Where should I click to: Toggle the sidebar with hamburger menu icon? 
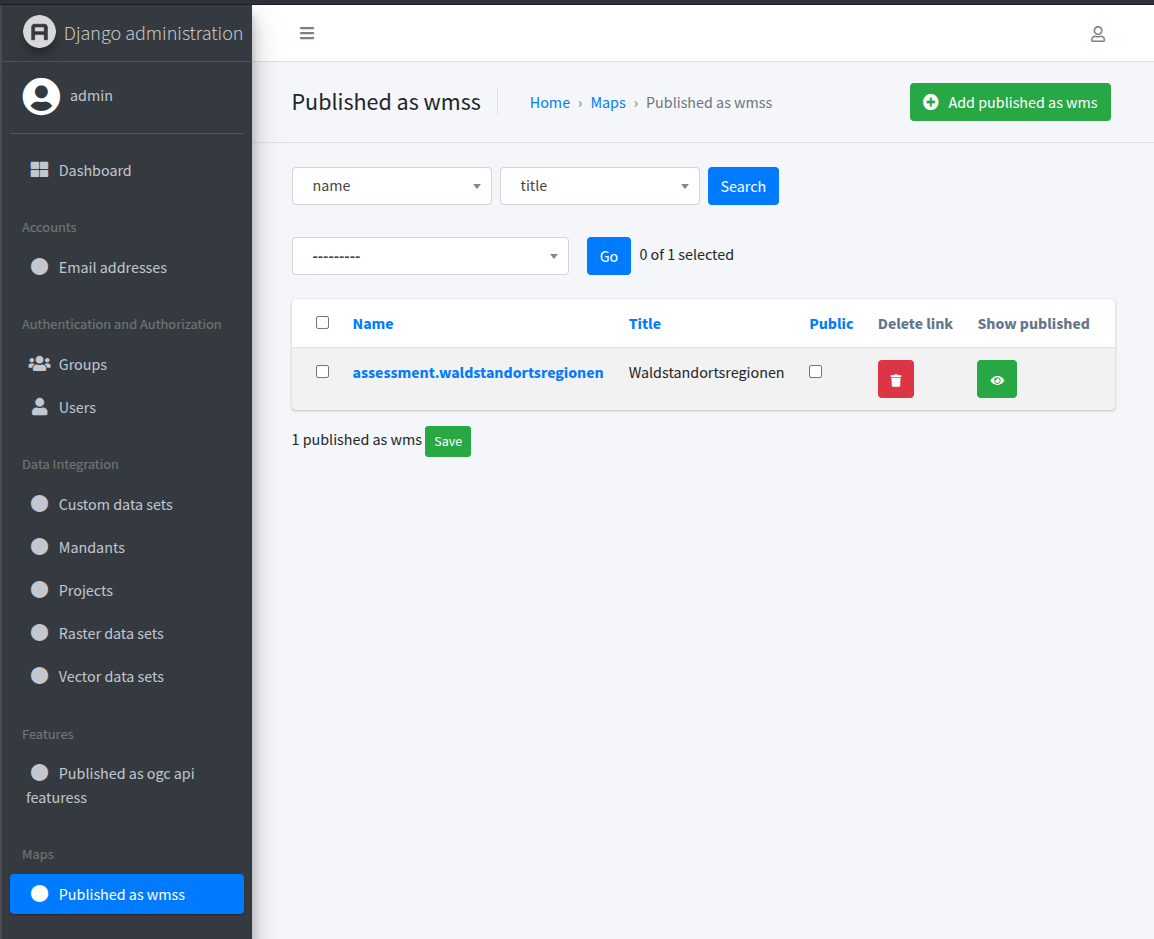tap(307, 33)
